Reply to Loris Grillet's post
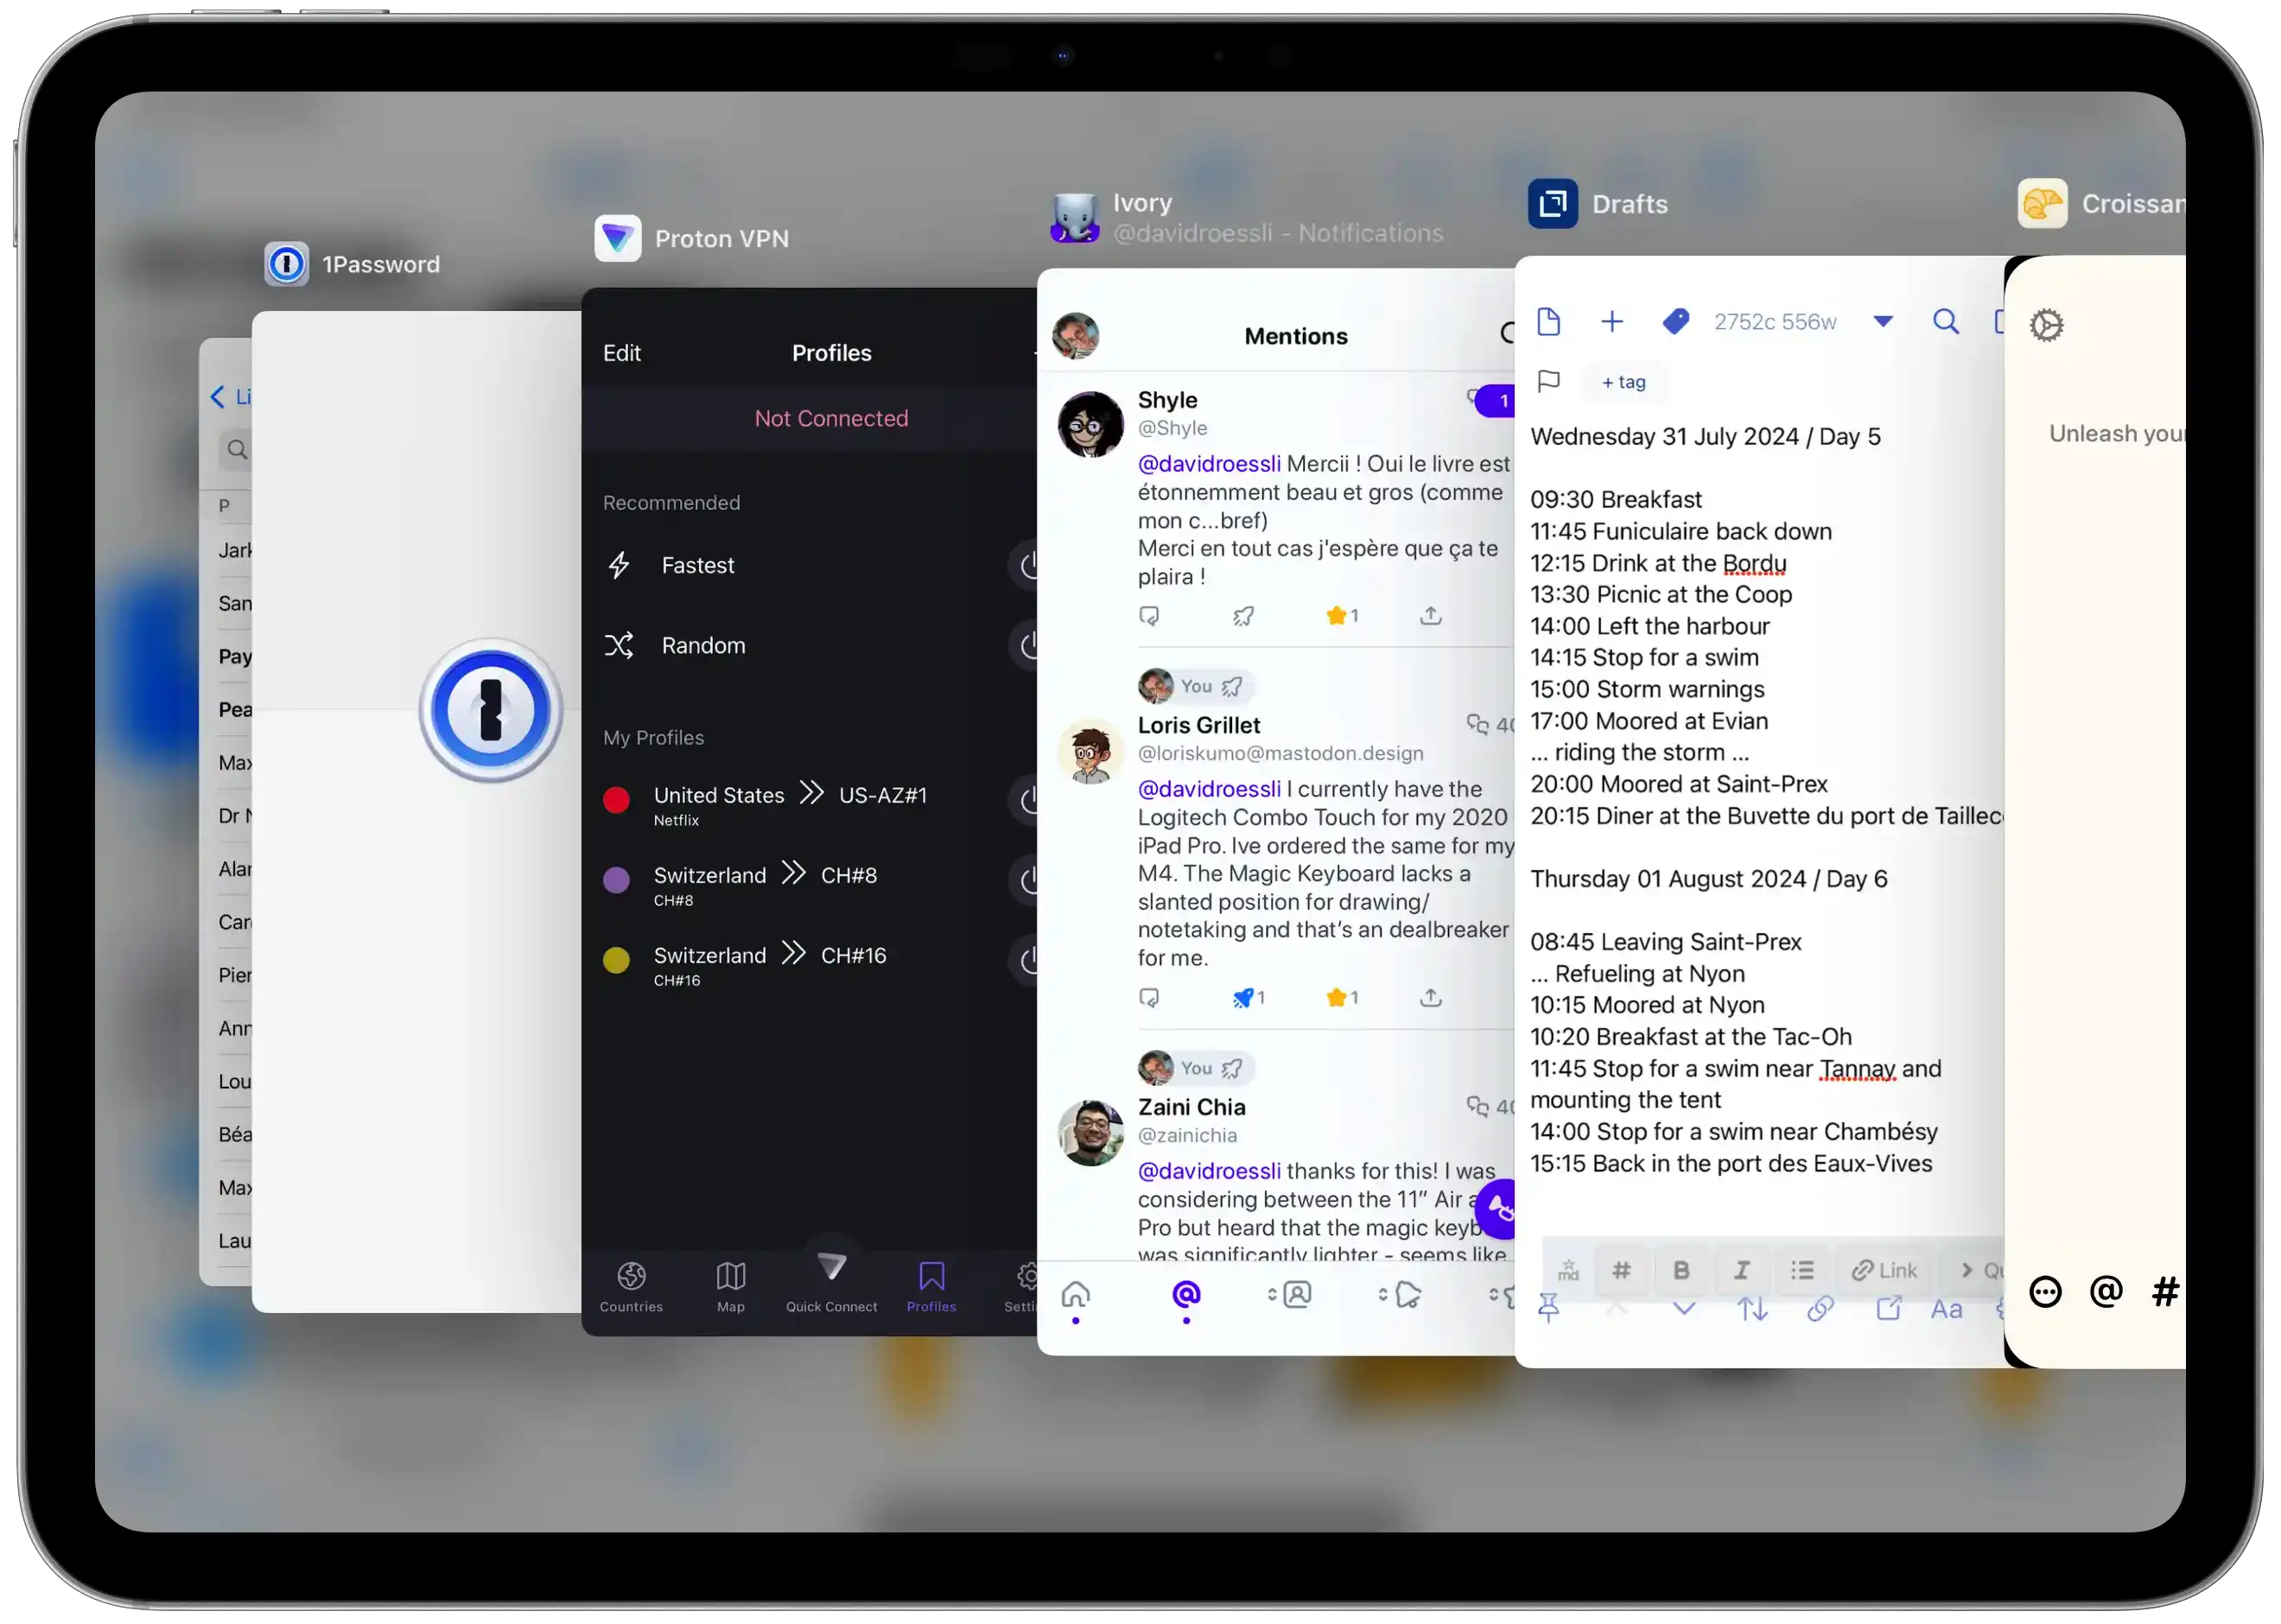This screenshot has height=1624, width=2281. 1149,998
